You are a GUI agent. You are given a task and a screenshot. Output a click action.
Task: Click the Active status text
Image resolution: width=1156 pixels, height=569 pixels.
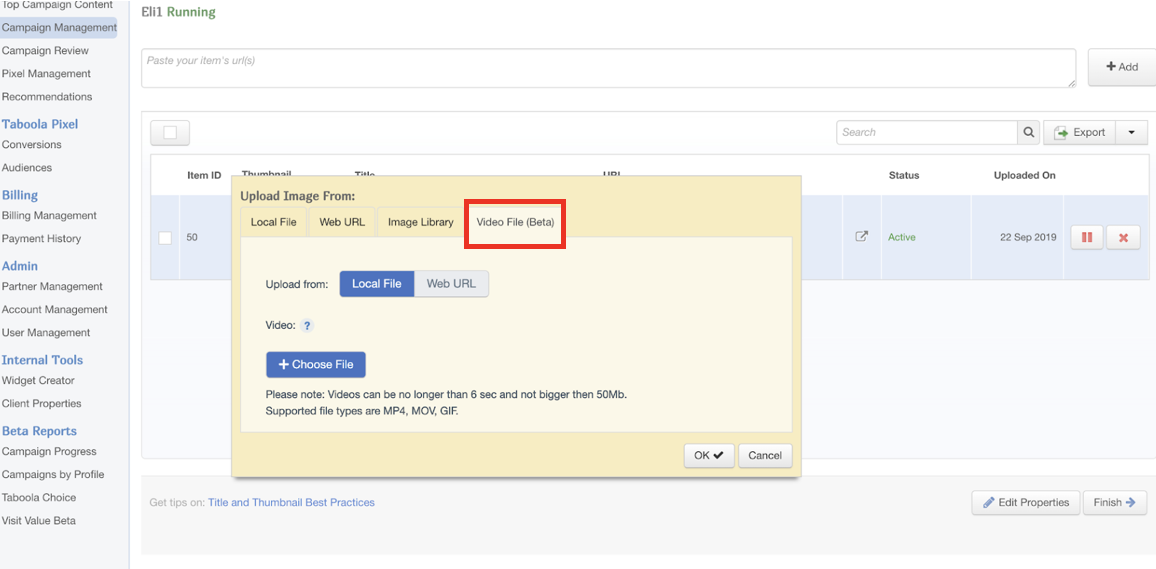tap(902, 237)
